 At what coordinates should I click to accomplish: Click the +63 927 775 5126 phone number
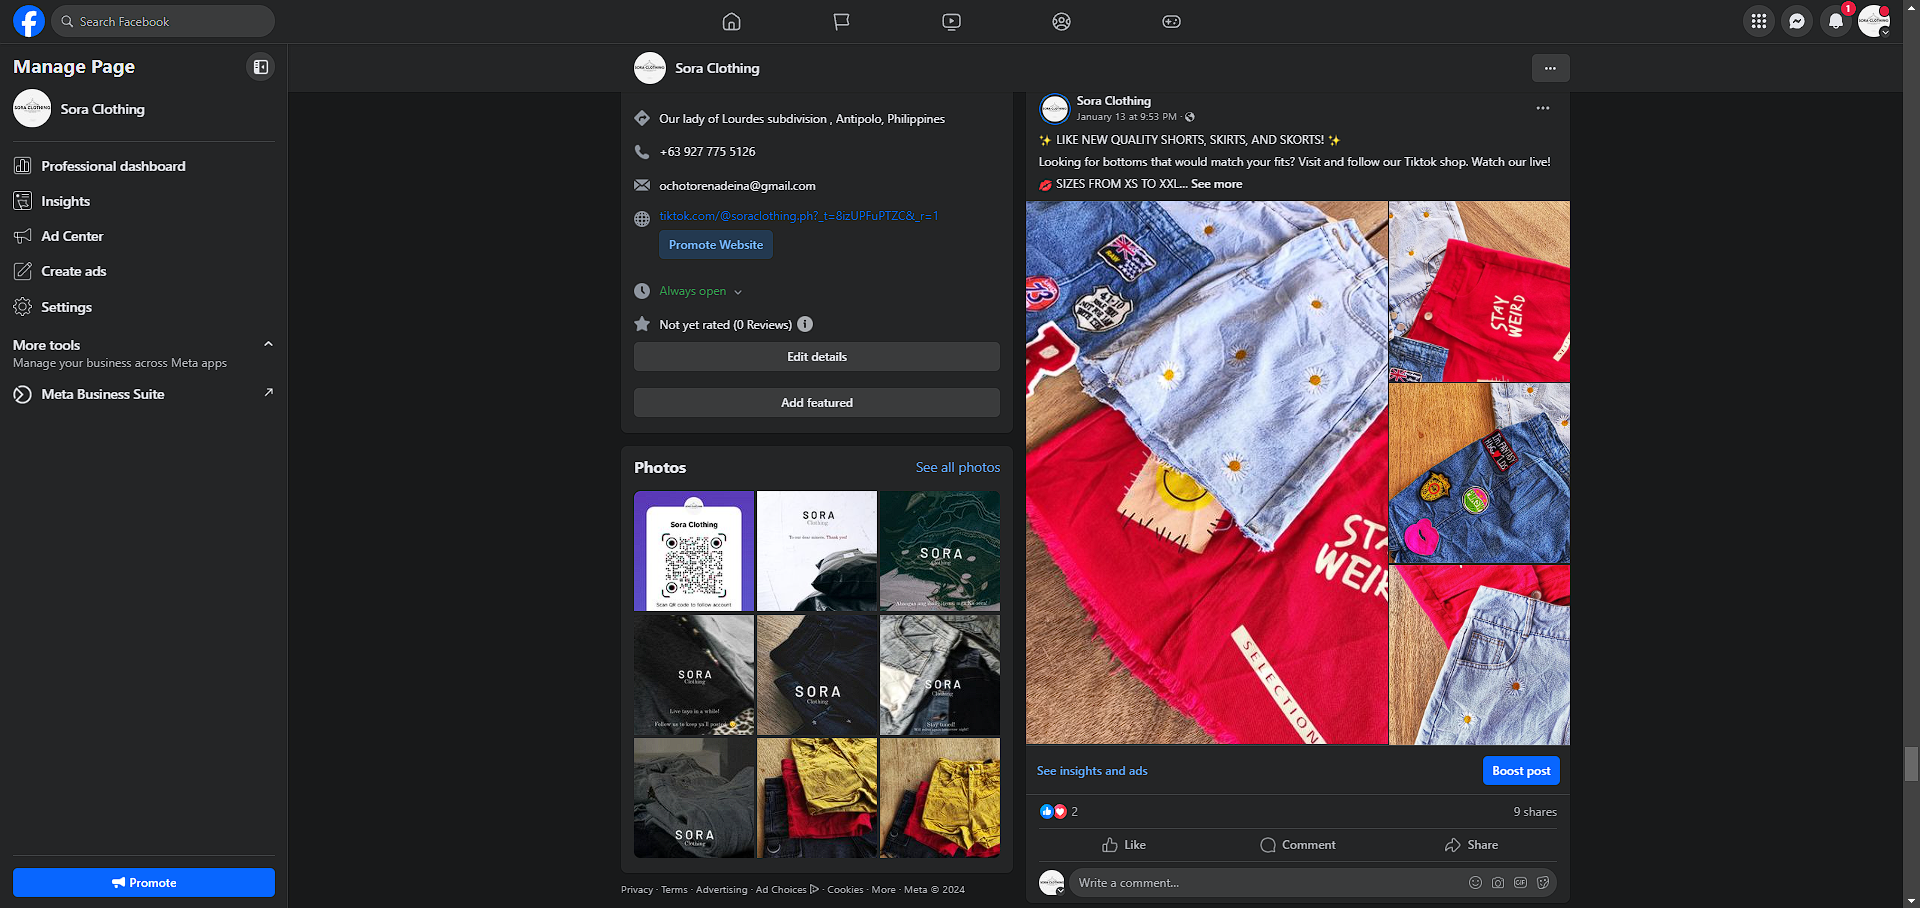[x=707, y=152]
